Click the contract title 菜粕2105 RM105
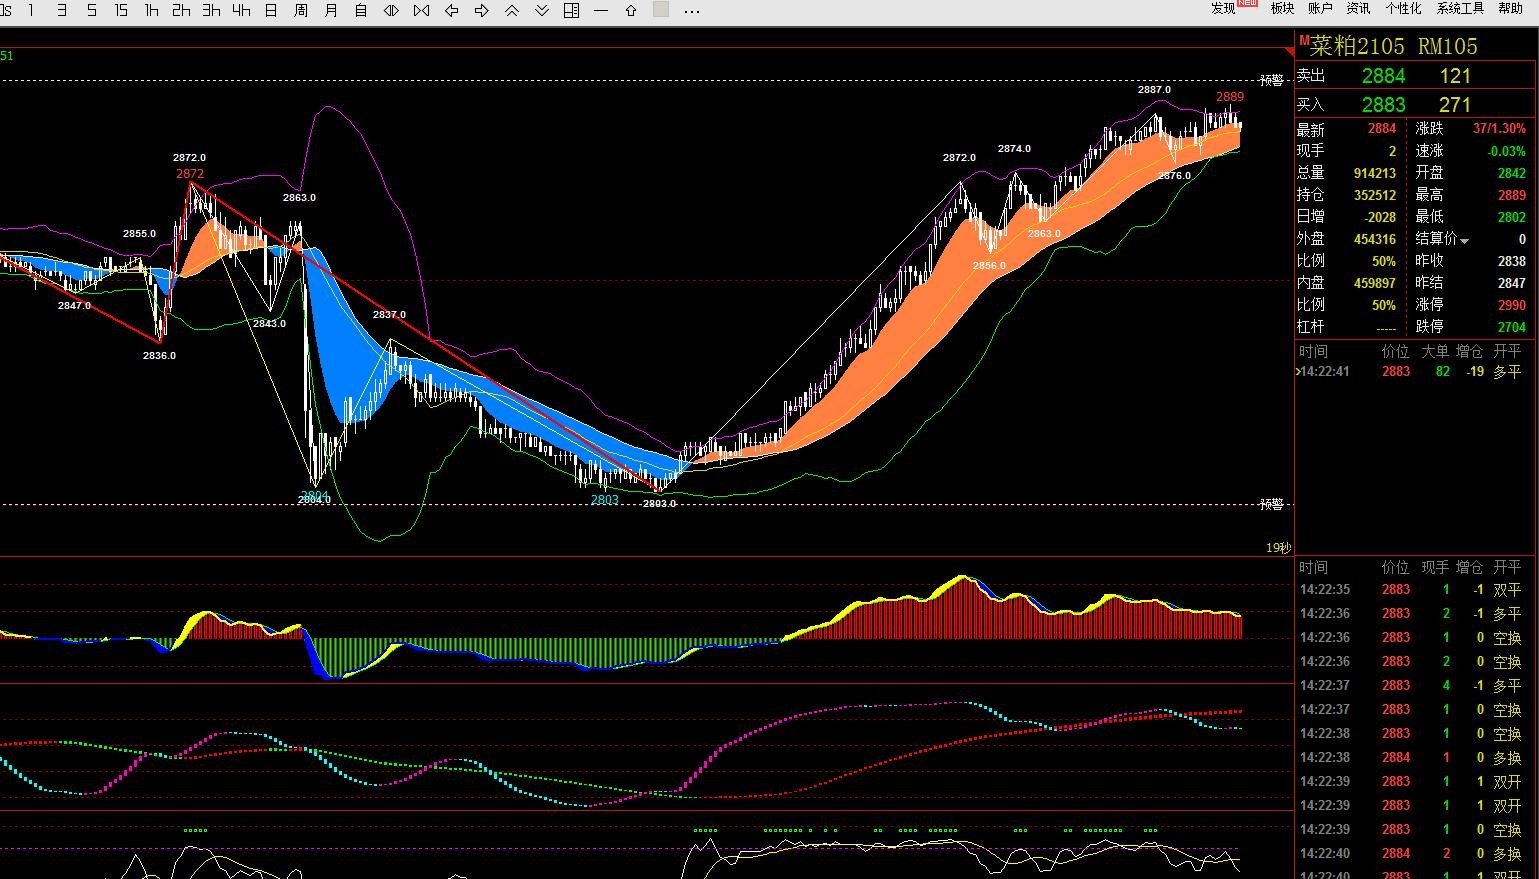1539x879 pixels. (1394, 46)
